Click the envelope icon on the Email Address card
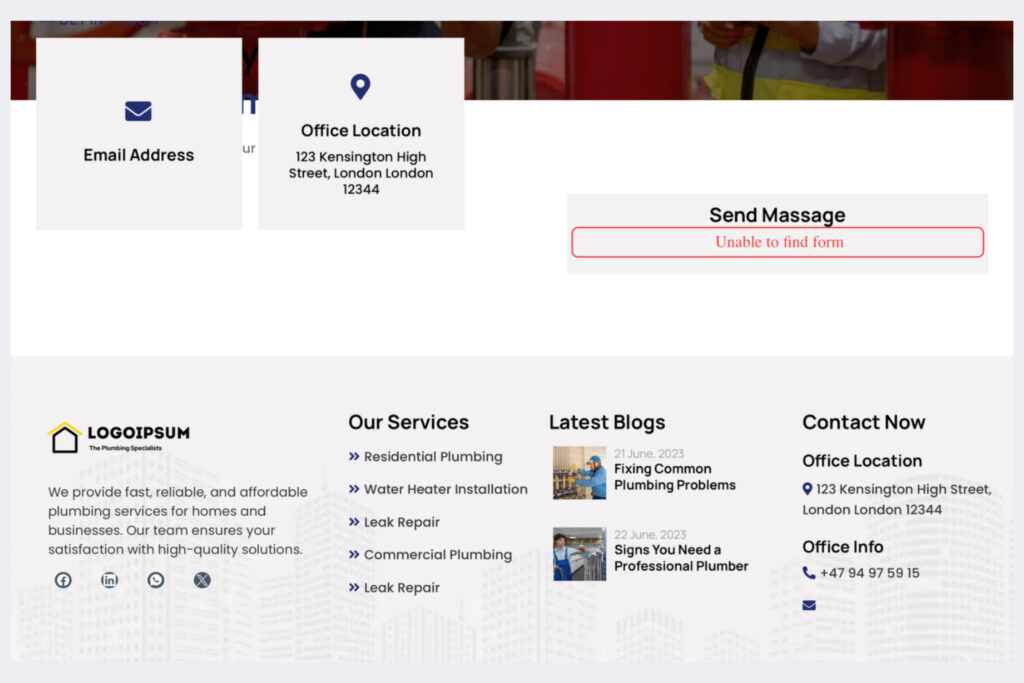This screenshot has height=683, width=1024. click(138, 112)
